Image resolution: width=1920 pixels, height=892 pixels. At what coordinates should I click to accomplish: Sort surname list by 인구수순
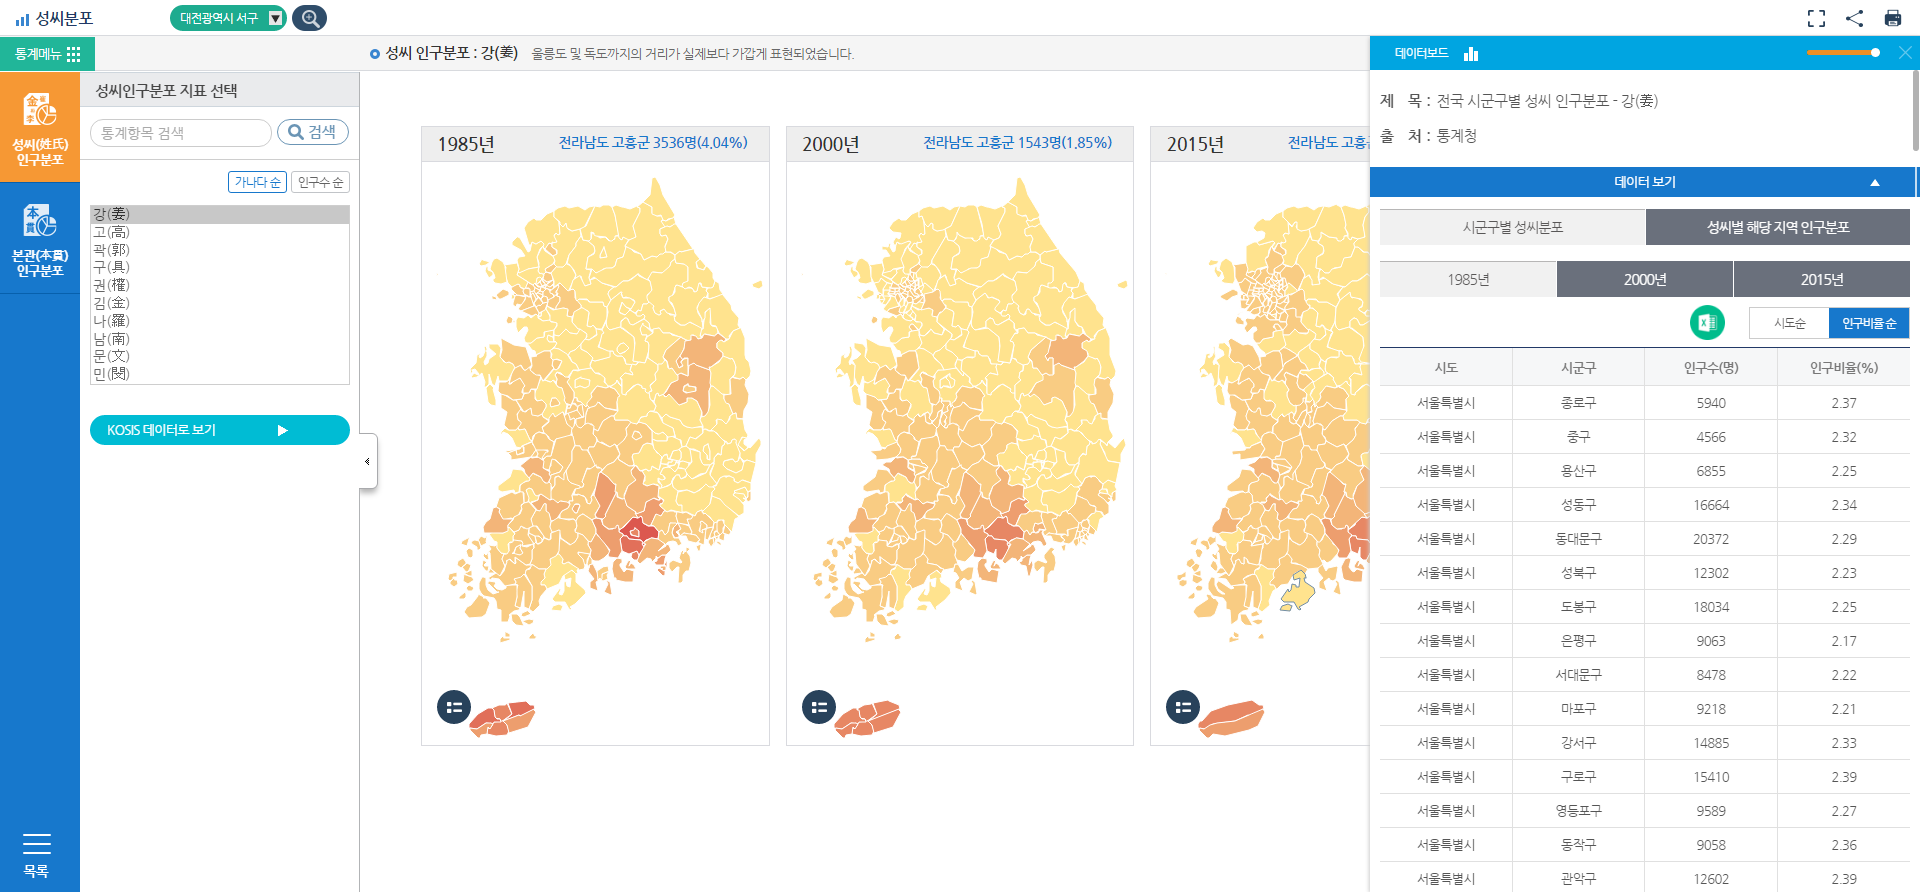coord(320,182)
